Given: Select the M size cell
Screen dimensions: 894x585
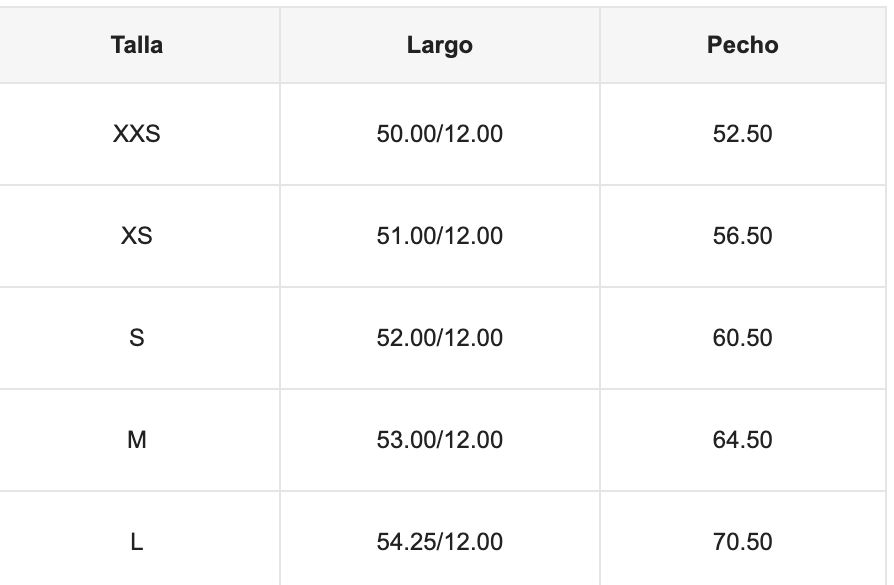Looking at the screenshot, I should pyautogui.click(x=137, y=440).
